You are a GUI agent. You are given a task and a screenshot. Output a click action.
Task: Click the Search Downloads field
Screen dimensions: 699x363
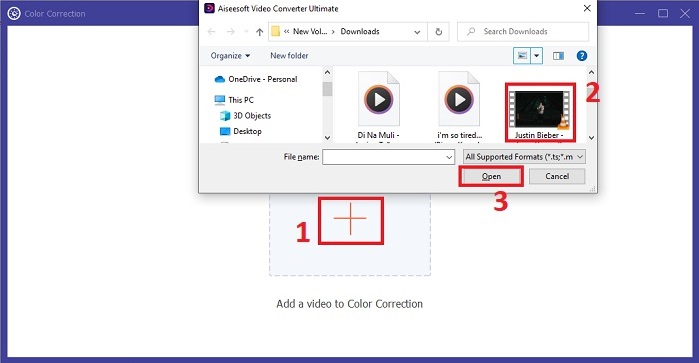[523, 32]
